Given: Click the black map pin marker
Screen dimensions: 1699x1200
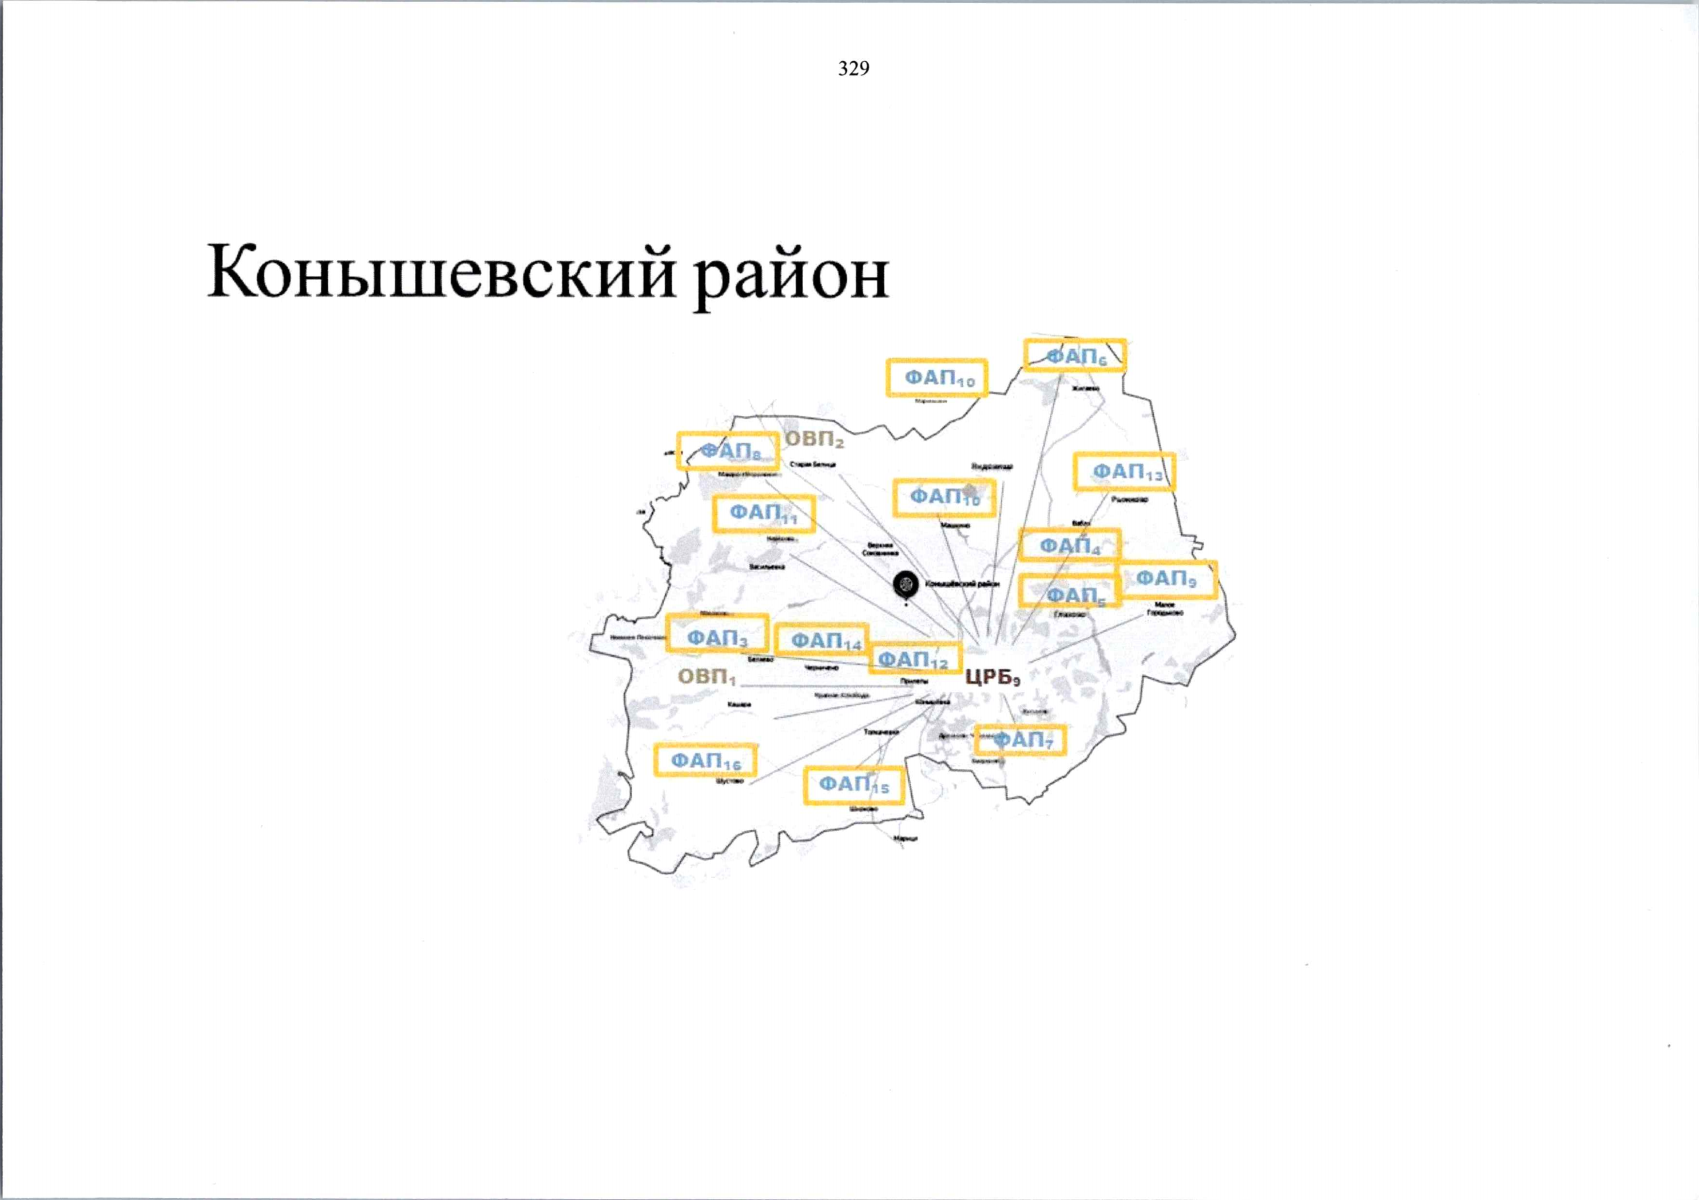Looking at the screenshot, I should pos(906,584).
